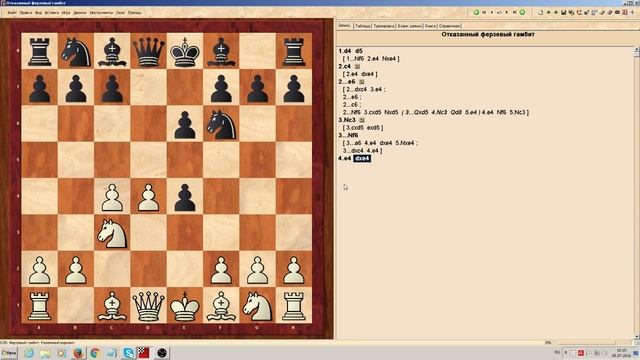
Task: Click the plus cross icon at the toolbar's far right
Action: coord(633,13)
